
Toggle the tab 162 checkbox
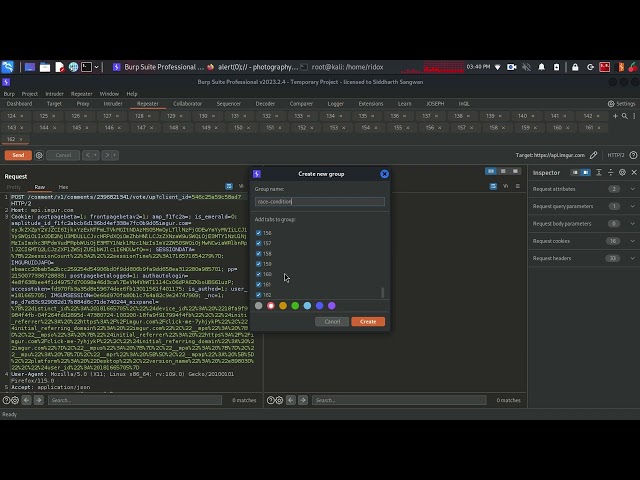[x=258, y=295]
